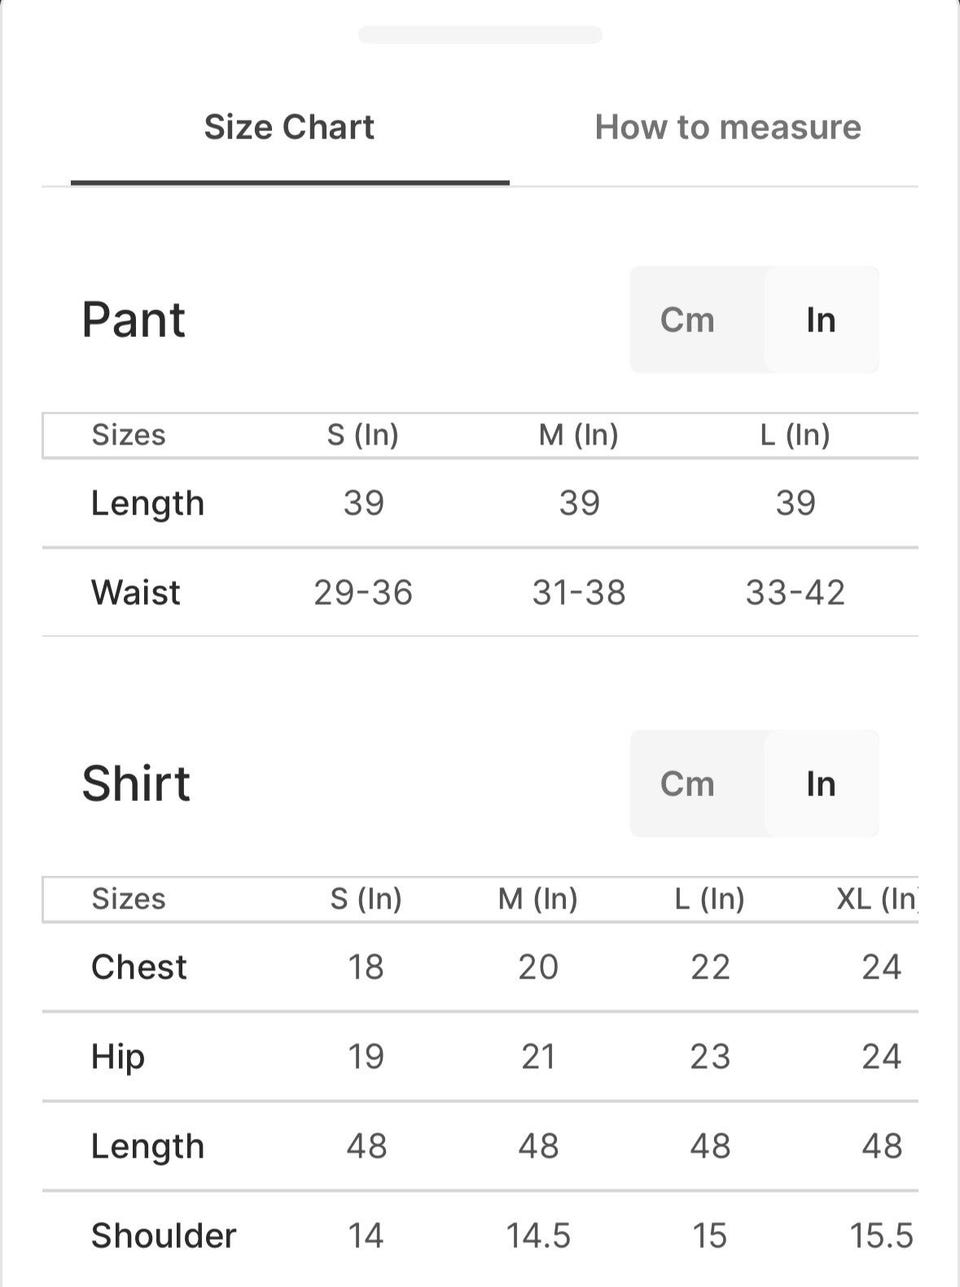Select In unit for the Shirt chart
The height and width of the screenshot is (1287, 960).
coord(820,784)
